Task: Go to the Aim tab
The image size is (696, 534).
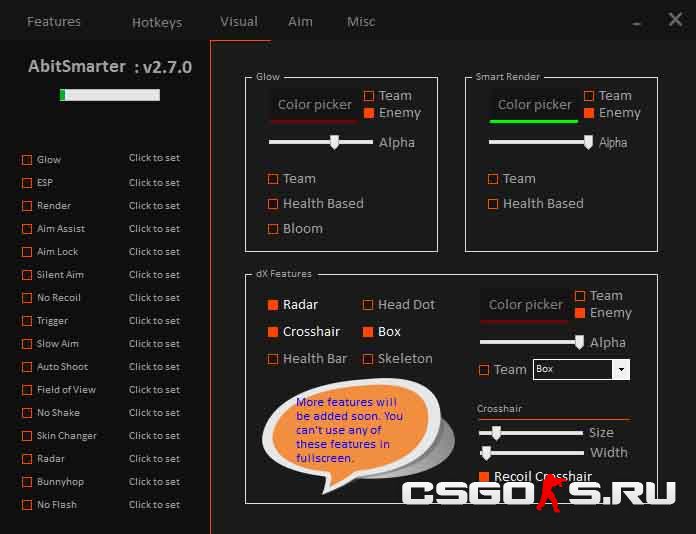Action: click(300, 22)
